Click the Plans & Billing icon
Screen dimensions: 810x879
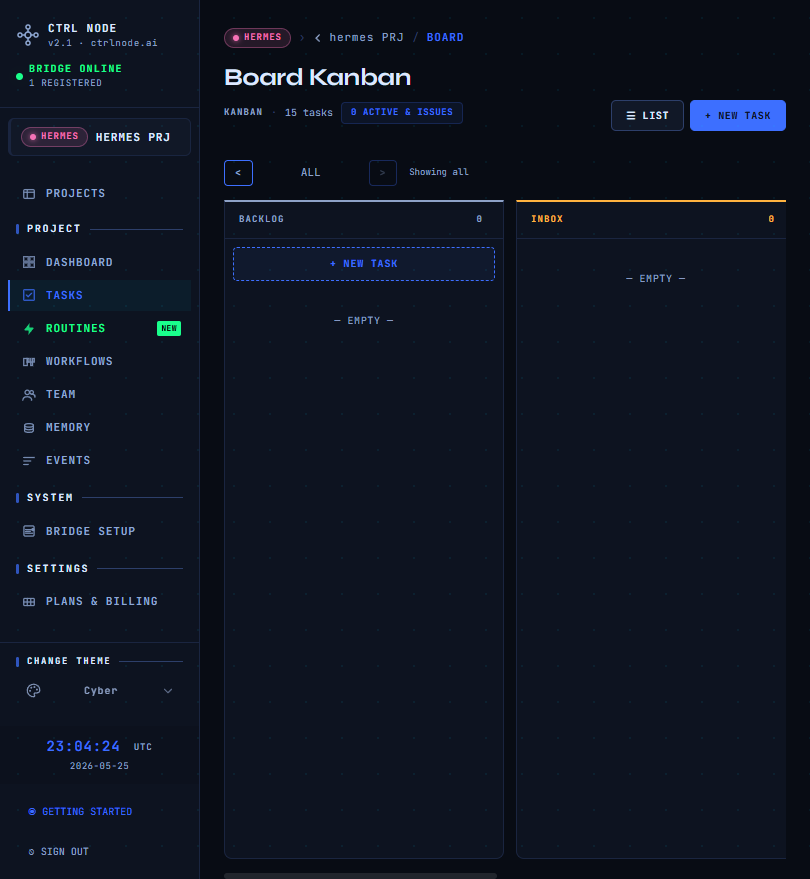(29, 602)
